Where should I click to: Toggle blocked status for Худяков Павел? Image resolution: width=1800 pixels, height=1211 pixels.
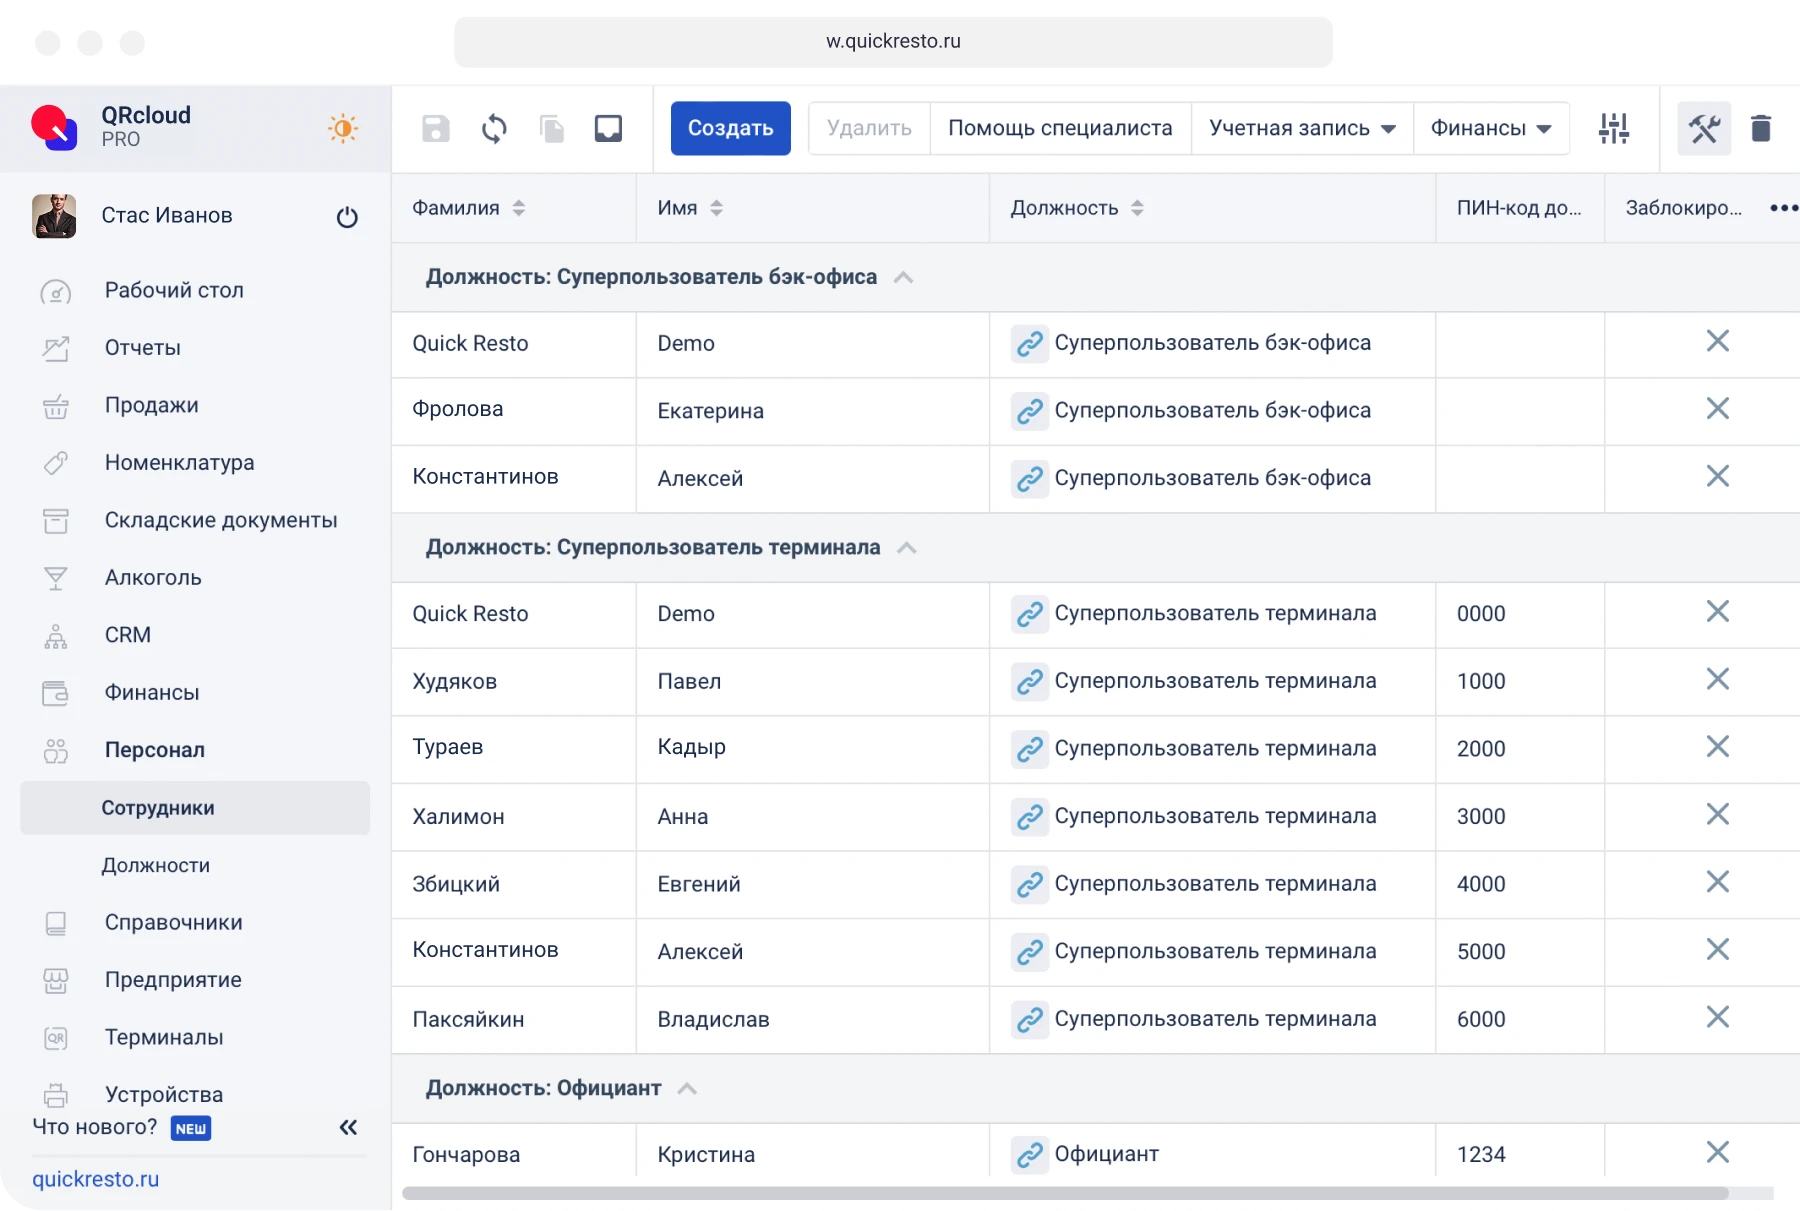tap(1717, 680)
